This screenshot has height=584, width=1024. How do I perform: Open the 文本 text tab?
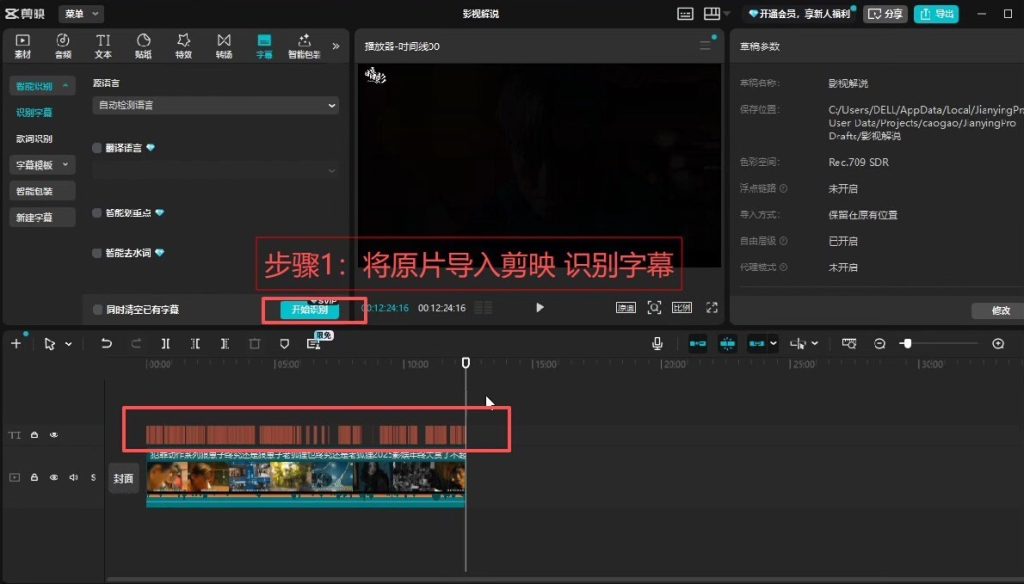103,46
